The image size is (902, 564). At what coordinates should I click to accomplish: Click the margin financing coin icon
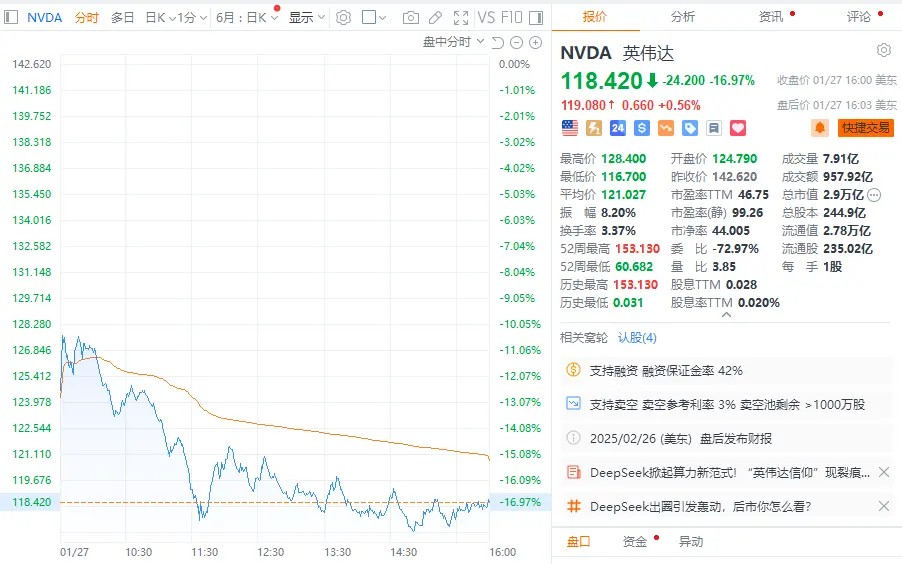pyautogui.click(x=574, y=369)
